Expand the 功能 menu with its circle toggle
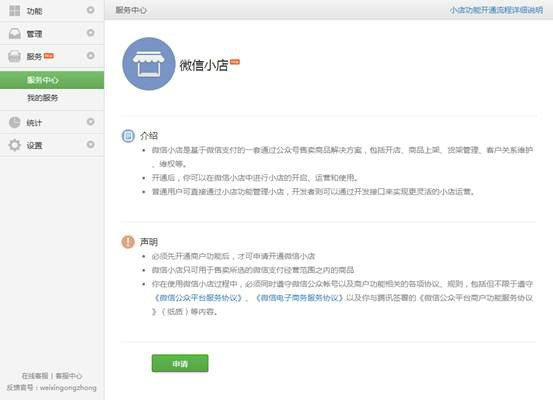 tap(91, 10)
